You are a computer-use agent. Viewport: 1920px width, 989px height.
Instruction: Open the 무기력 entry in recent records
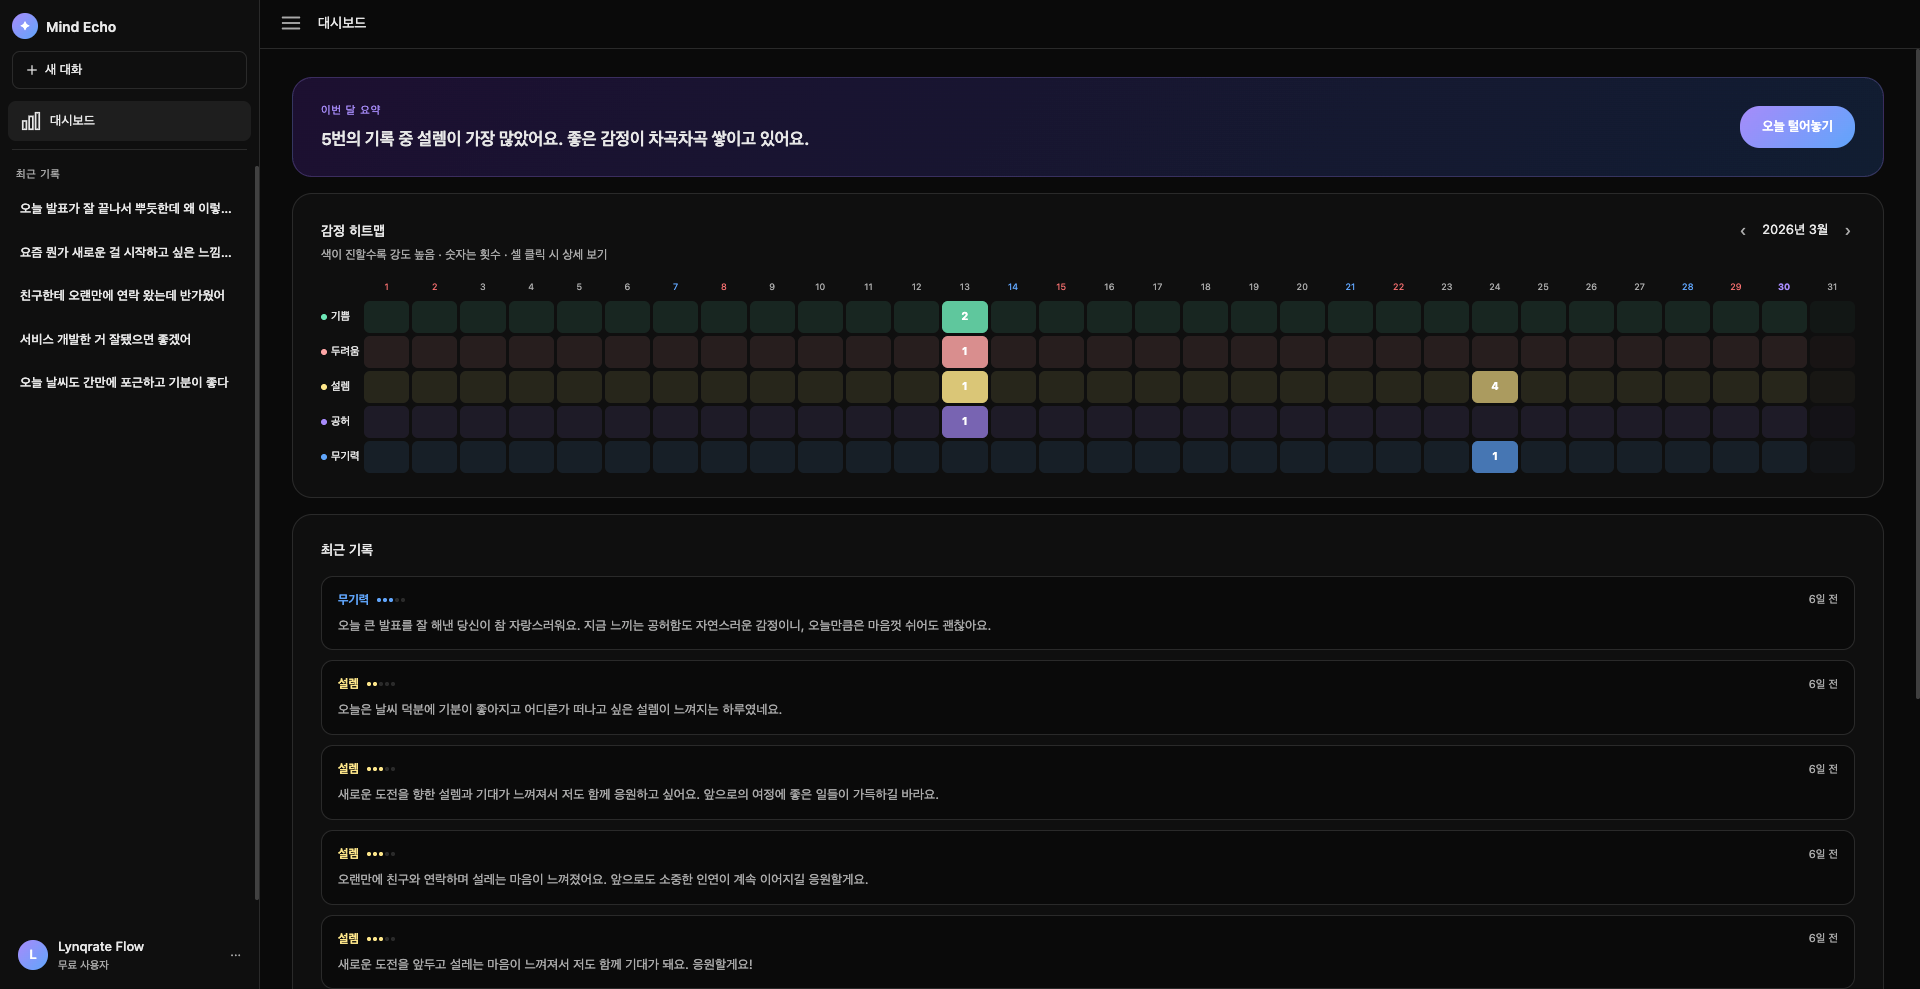(x=1087, y=613)
